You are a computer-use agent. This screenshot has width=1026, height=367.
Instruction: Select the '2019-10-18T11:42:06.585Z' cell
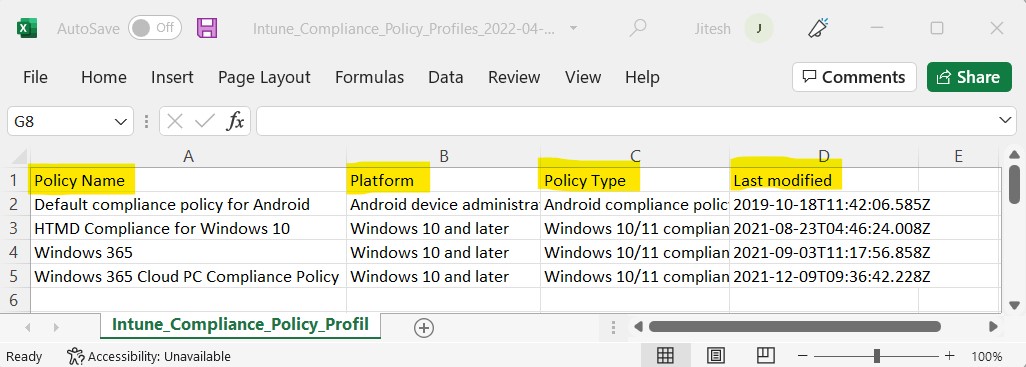[824, 205]
